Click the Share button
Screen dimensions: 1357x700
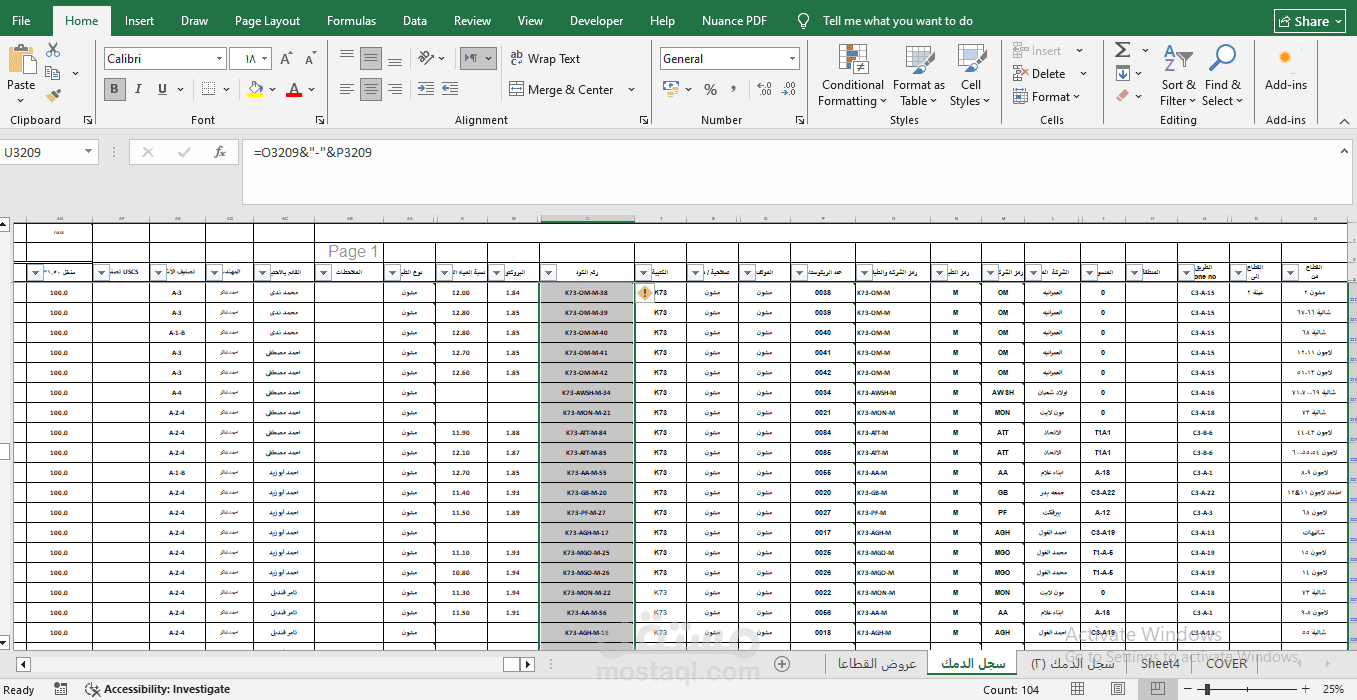coord(1310,21)
